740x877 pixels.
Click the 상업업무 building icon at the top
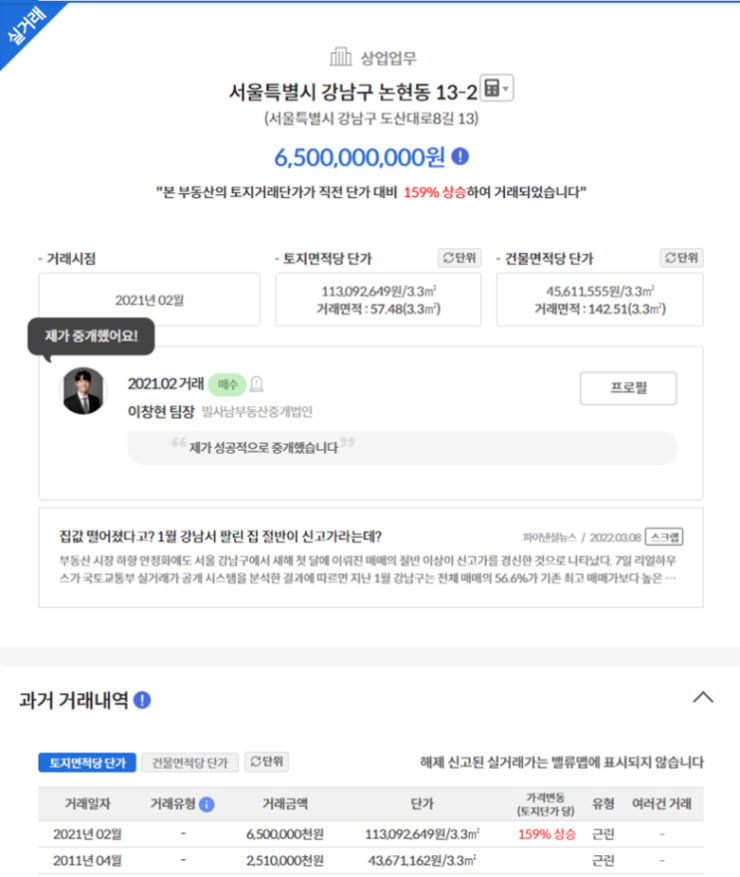[340, 56]
